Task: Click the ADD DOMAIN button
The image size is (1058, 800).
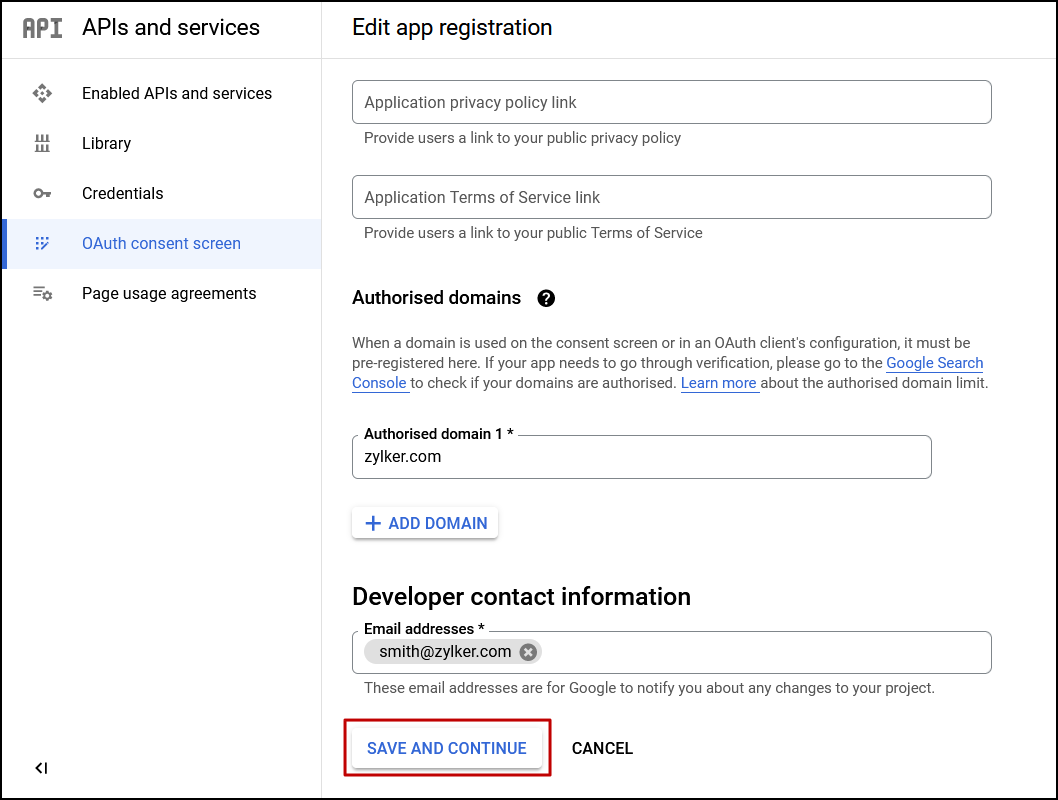Action: coord(424,522)
